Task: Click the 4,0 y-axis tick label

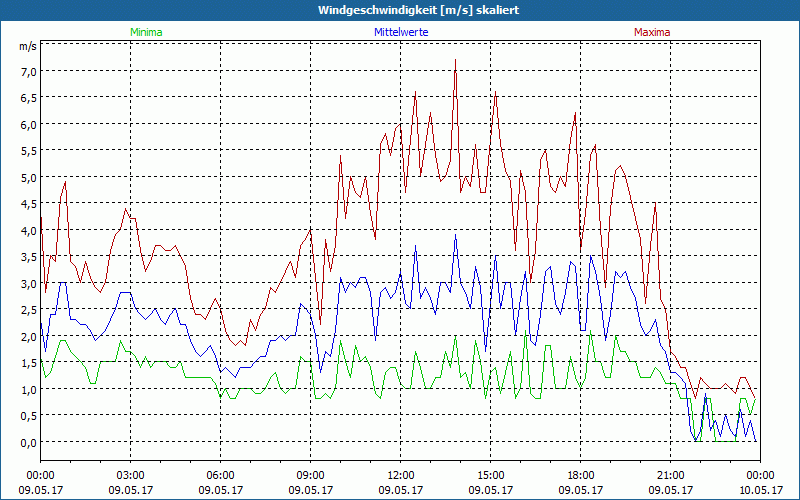Action: coord(27,230)
